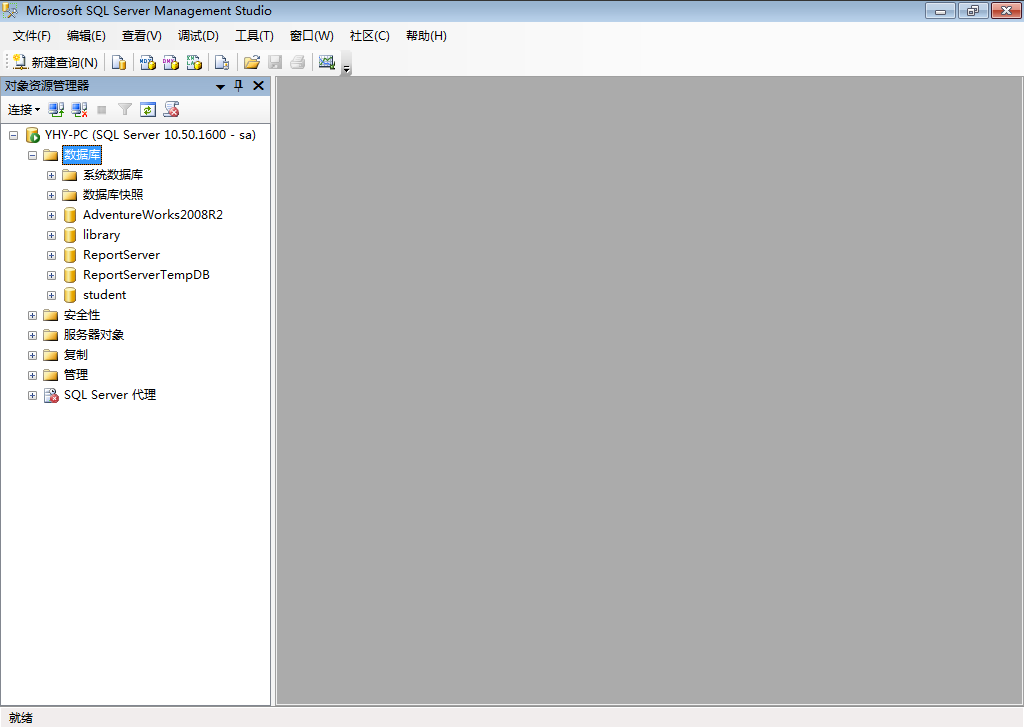Open the 窗口(W) menu

tap(312, 36)
